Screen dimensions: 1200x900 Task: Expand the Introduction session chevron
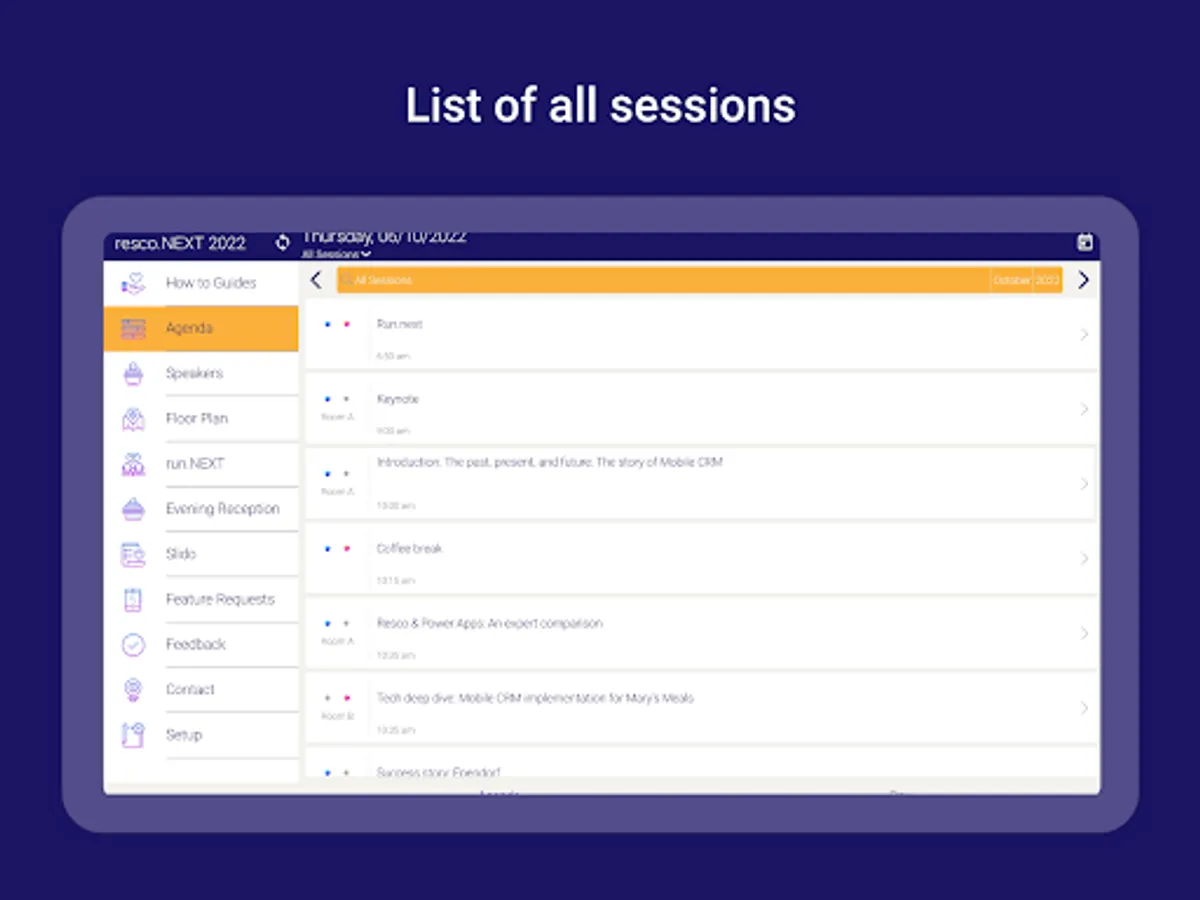point(1084,484)
